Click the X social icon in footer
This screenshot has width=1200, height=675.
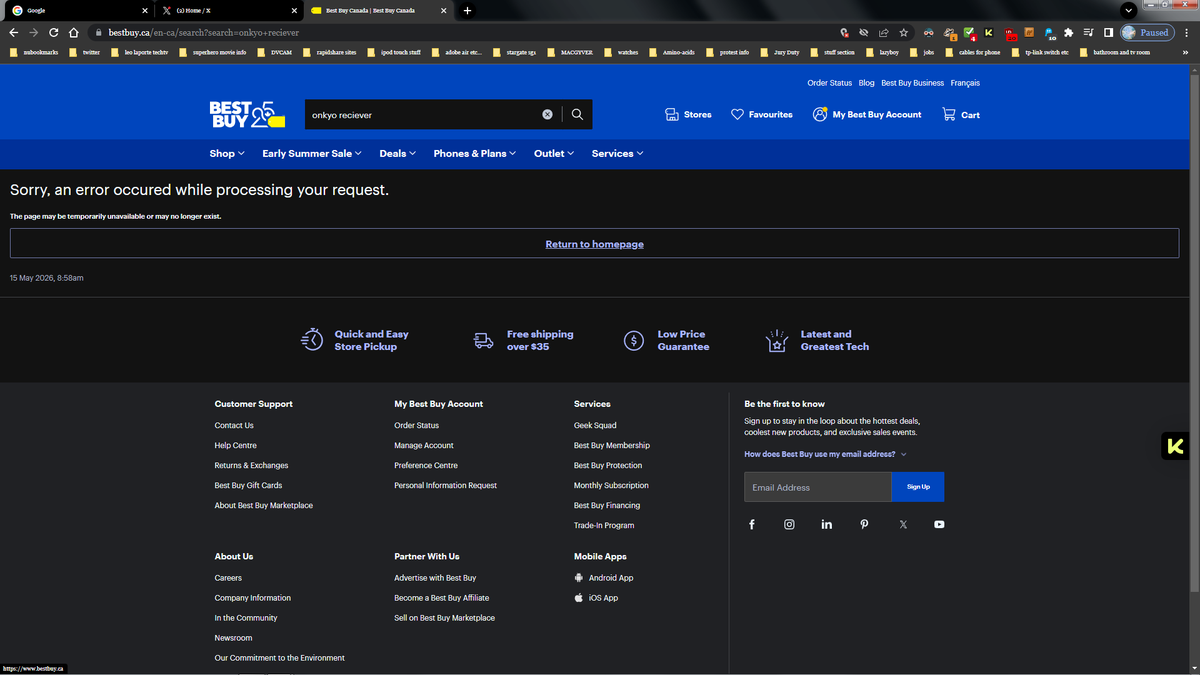pyautogui.click(x=903, y=524)
